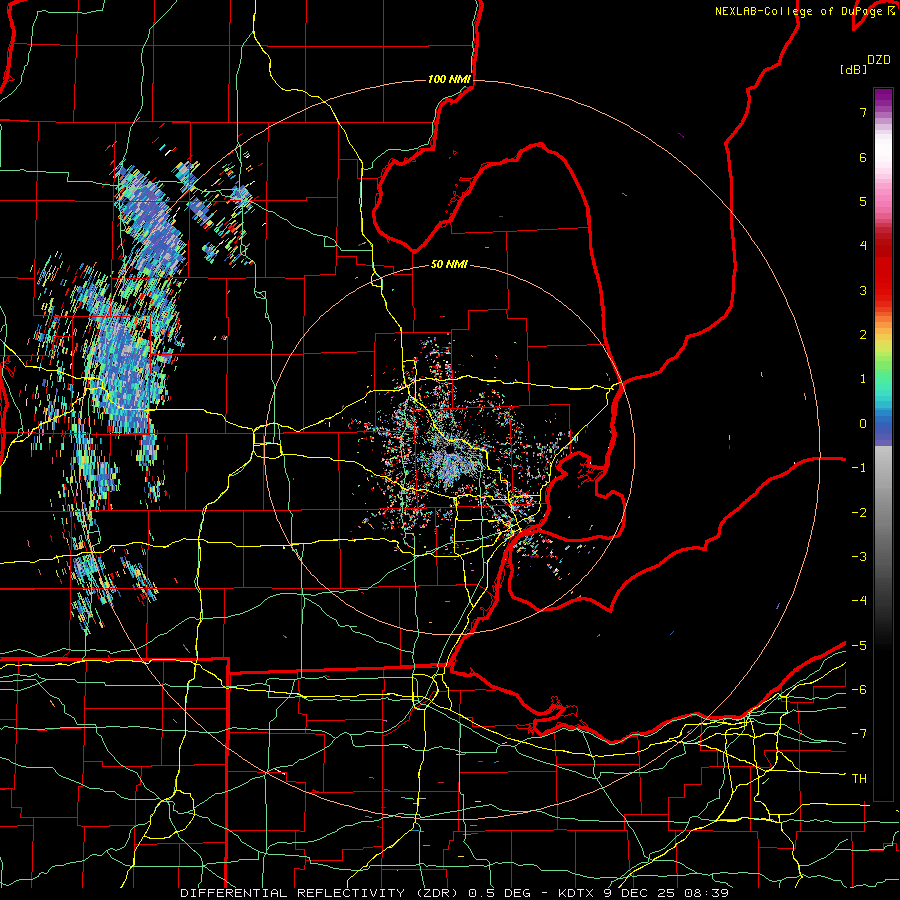Click the -5 value on the dB scale
The height and width of the screenshot is (900, 900).
pos(859,646)
